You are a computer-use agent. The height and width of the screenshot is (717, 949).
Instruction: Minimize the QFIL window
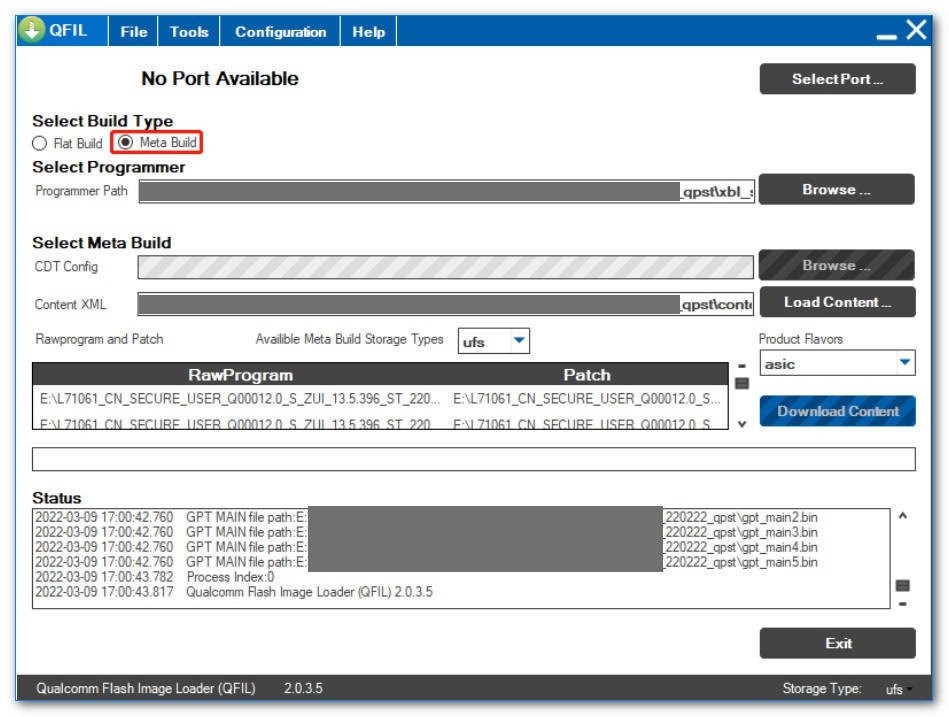tap(886, 36)
